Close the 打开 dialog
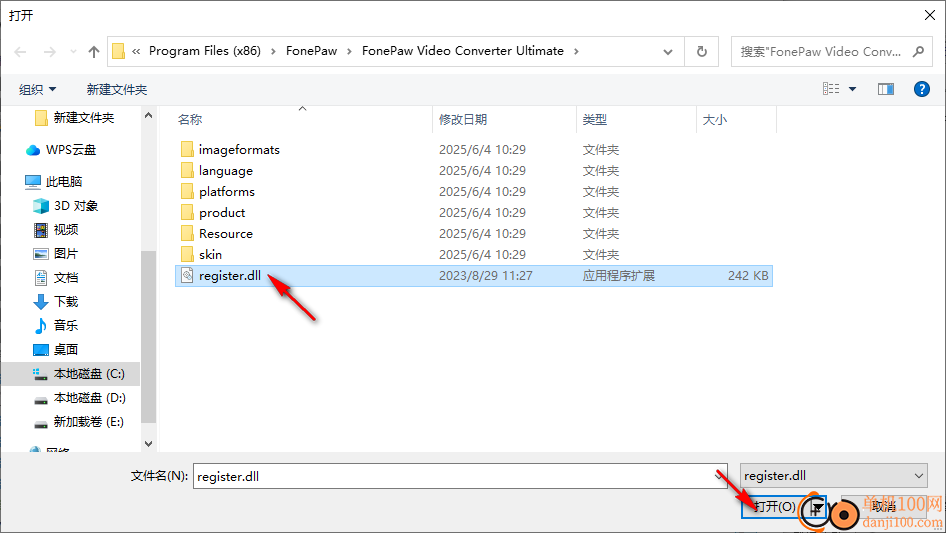The height and width of the screenshot is (533, 946). [930, 15]
